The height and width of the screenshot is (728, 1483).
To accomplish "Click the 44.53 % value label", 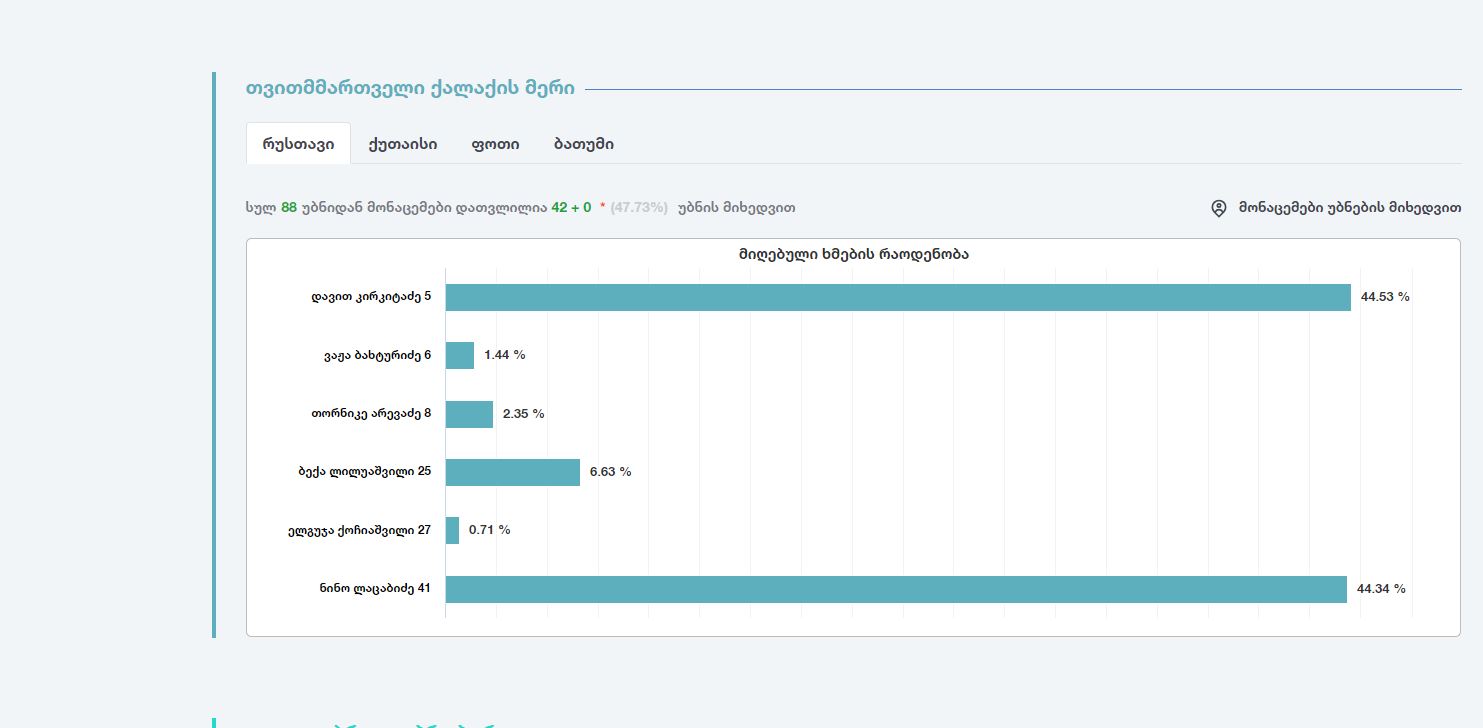I will (1385, 297).
